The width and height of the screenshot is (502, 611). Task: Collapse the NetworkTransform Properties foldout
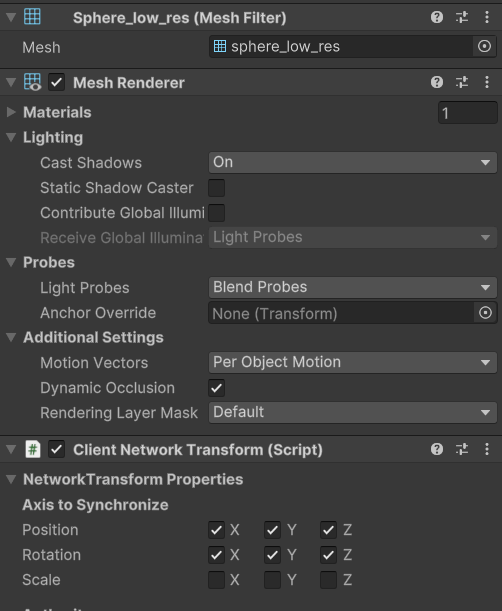point(11,479)
